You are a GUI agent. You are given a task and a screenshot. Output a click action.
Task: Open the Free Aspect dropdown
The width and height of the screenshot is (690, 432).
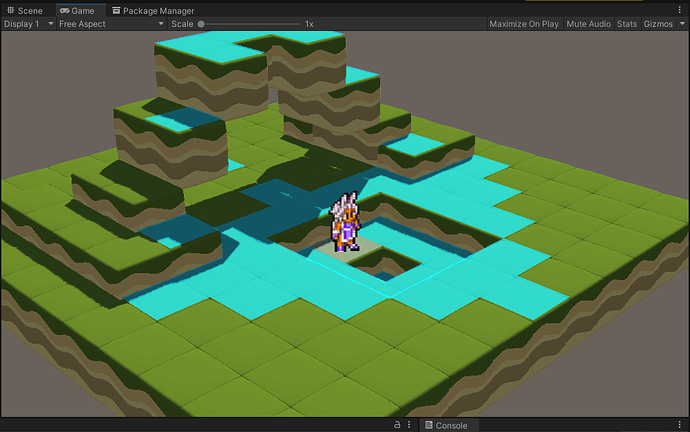111,24
